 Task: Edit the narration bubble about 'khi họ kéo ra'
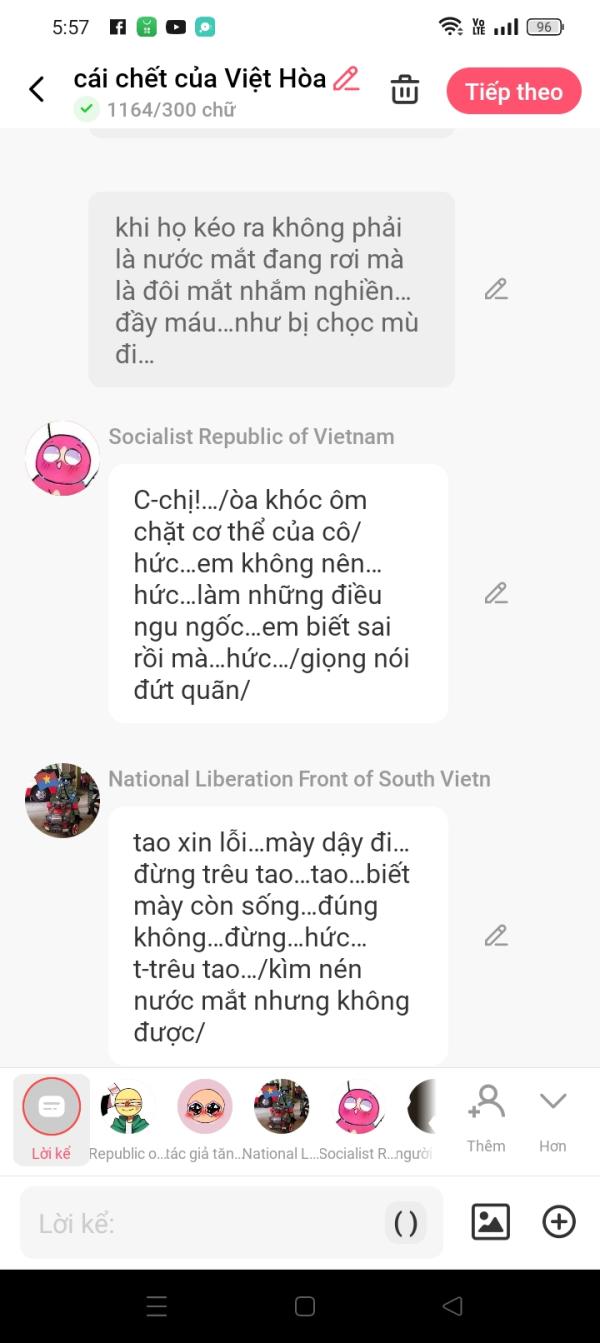click(x=496, y=290)
